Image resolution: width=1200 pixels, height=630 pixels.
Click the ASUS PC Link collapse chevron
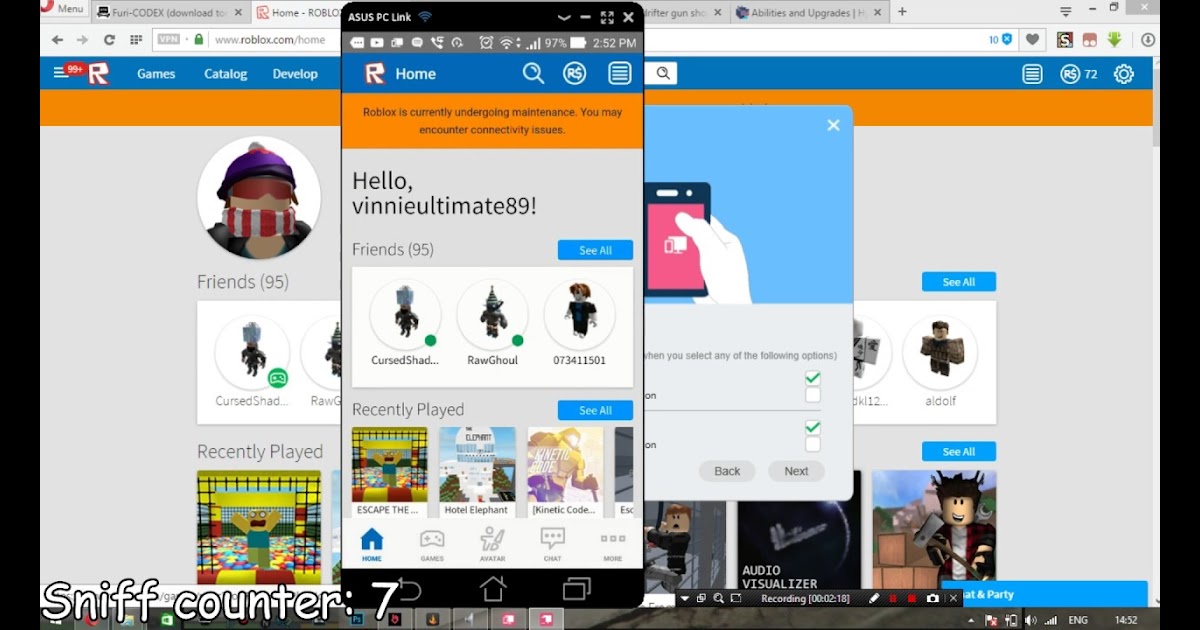564,17
